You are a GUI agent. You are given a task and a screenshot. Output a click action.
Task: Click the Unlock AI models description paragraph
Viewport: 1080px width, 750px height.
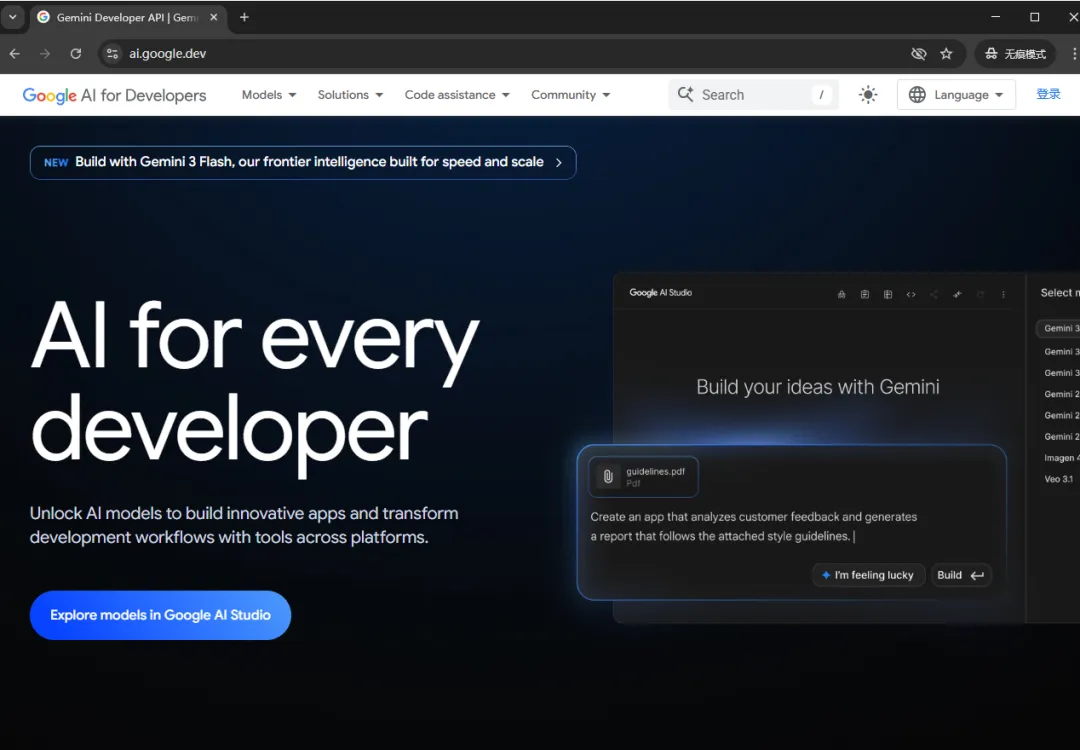pyautogui.click(x=244, y=525)
